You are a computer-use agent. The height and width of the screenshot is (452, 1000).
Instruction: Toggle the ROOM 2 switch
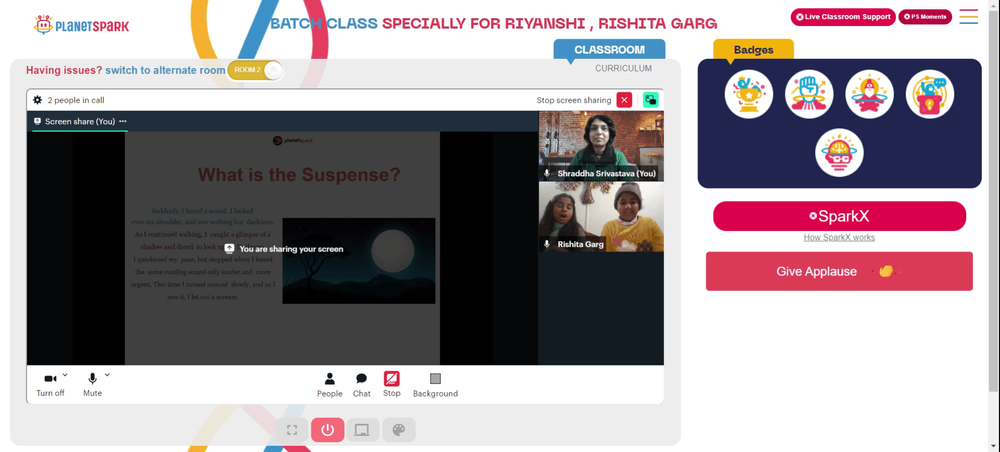255,70
